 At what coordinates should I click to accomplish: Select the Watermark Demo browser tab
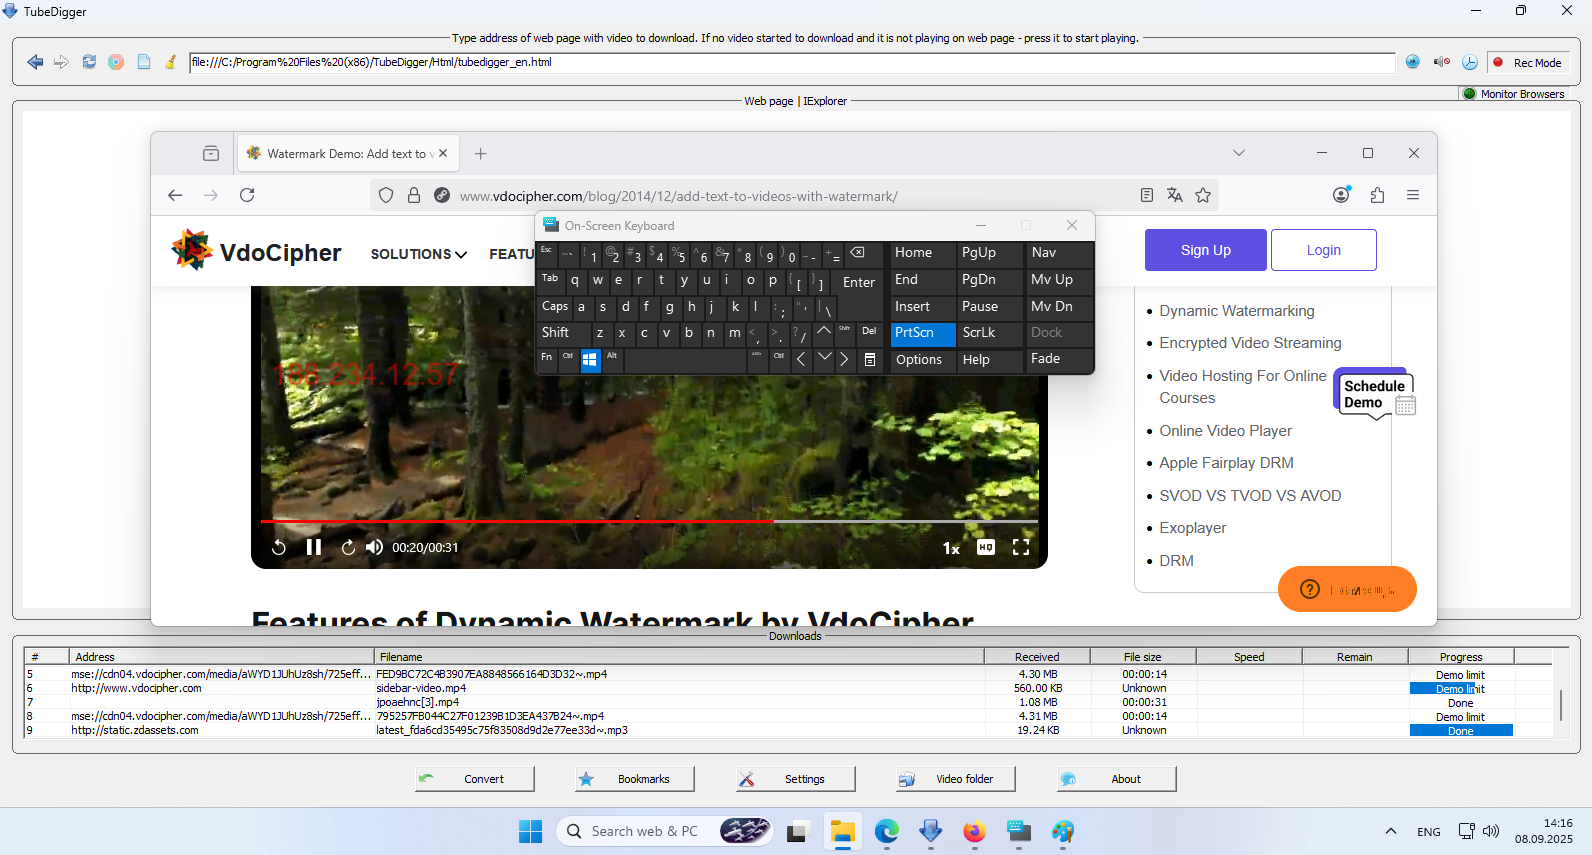pos(347,154)
